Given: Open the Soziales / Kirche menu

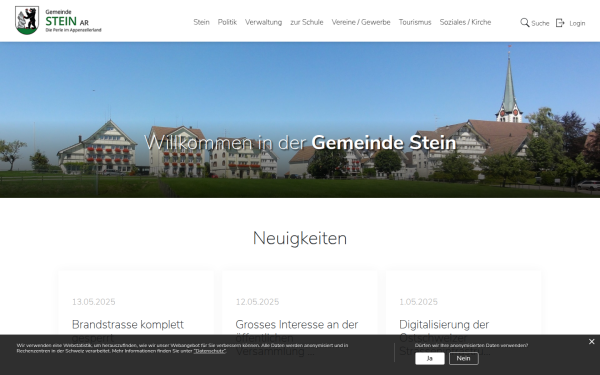Looking at the screenshot, I should pyautogui.click(x=465, y=22).
